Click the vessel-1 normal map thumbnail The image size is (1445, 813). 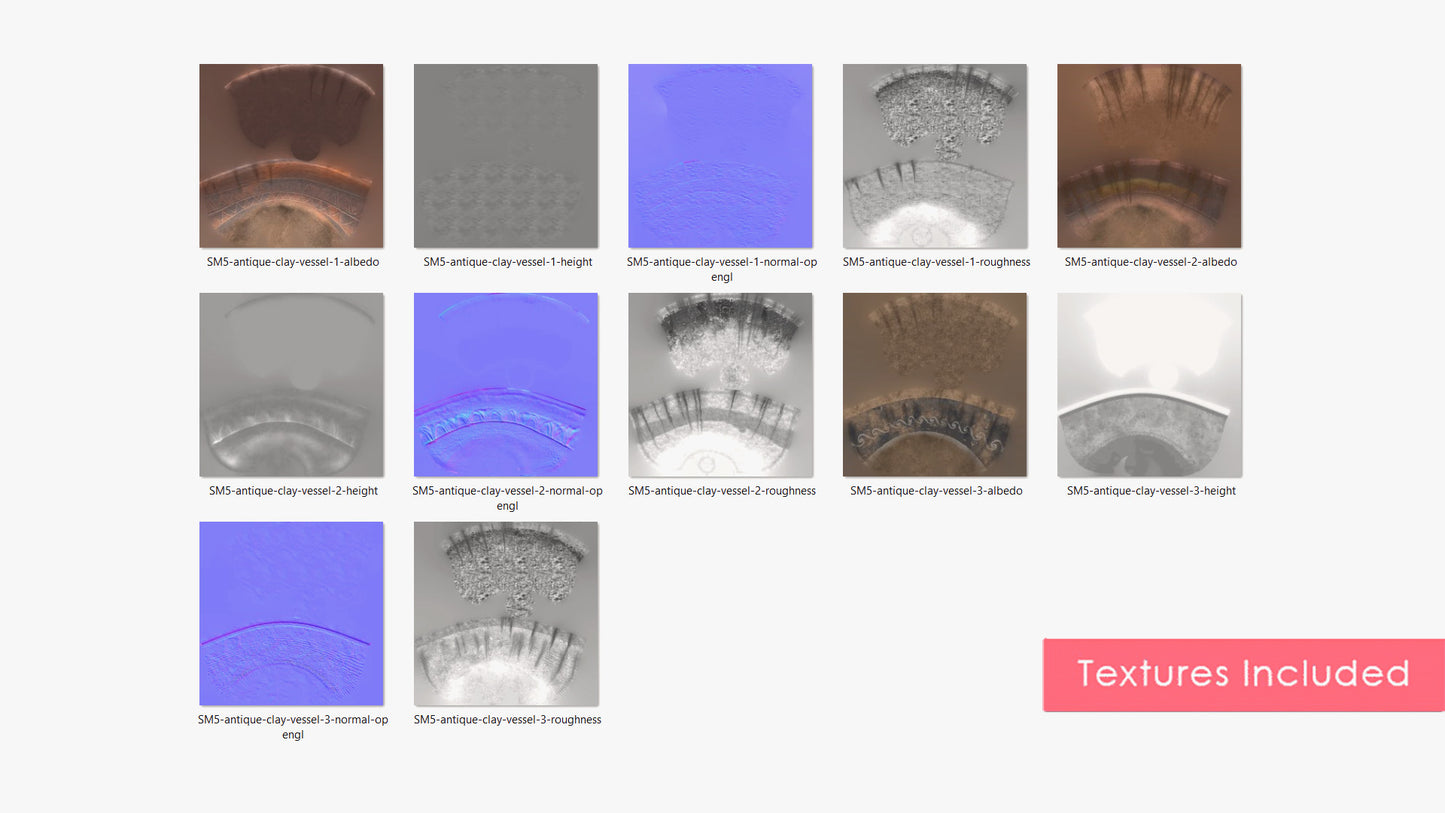coord(720,155)
